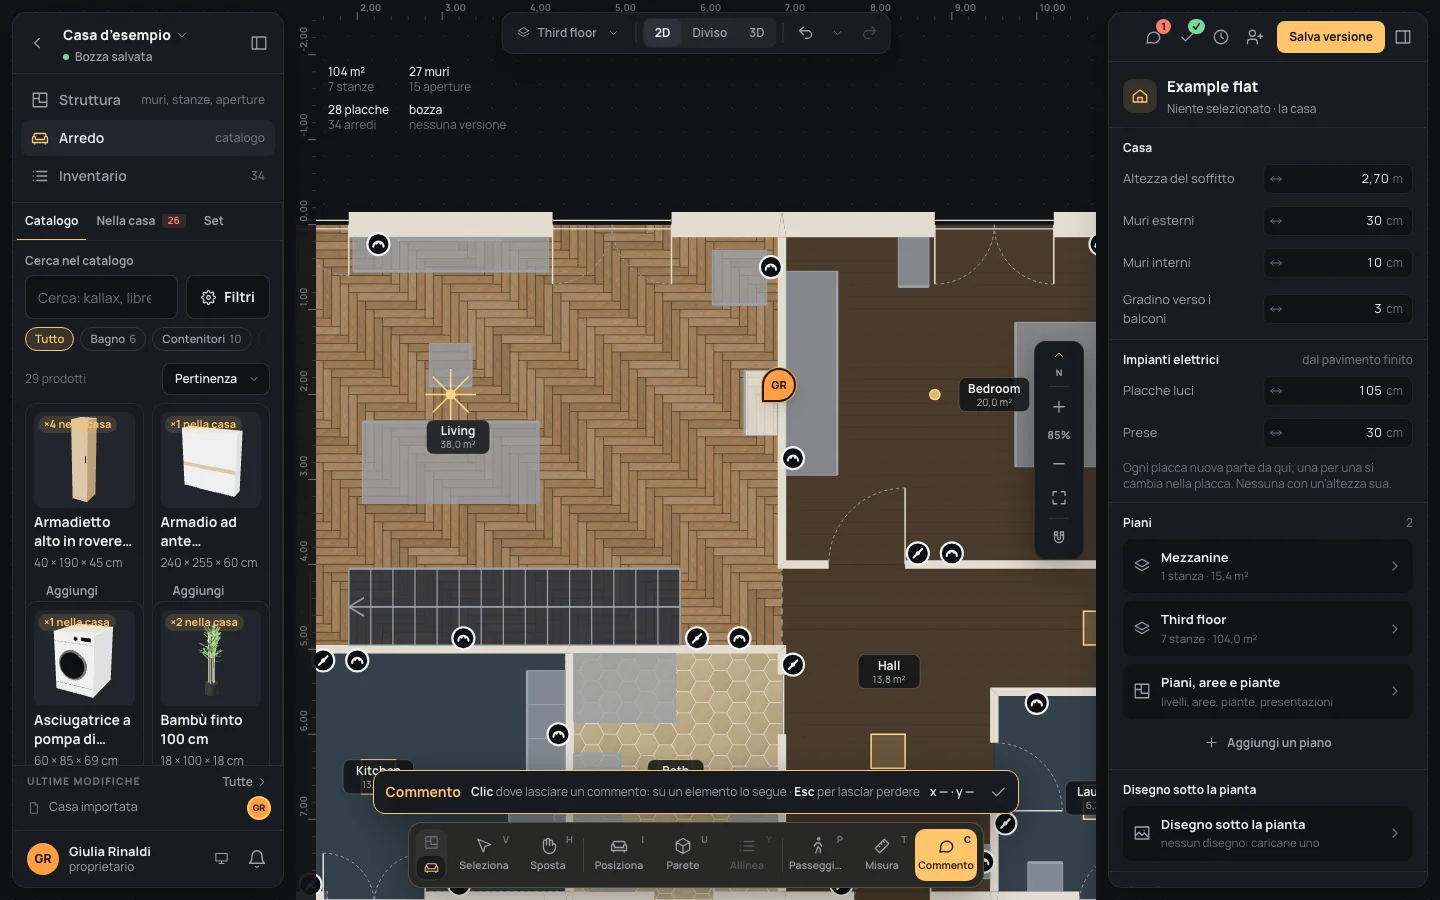Image resolution: width=1440 pixels, height=900 pixels.
Task: Invite a collaborator with the add-person icon
Action: [x=1255, y=37]
